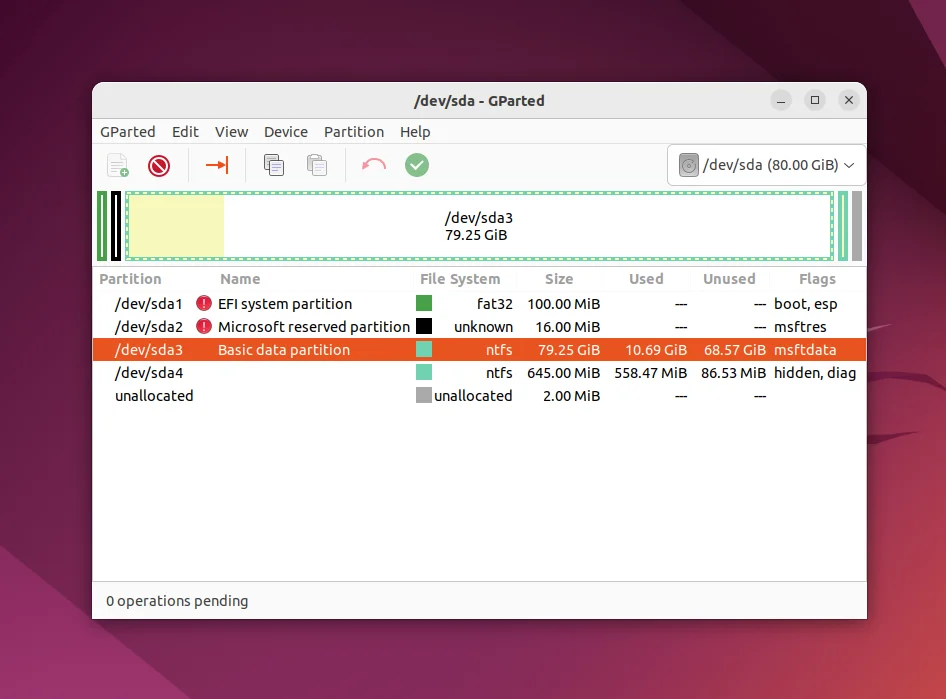Click the red Delete partition icon

pyautogui.click(x=159, y=165)
